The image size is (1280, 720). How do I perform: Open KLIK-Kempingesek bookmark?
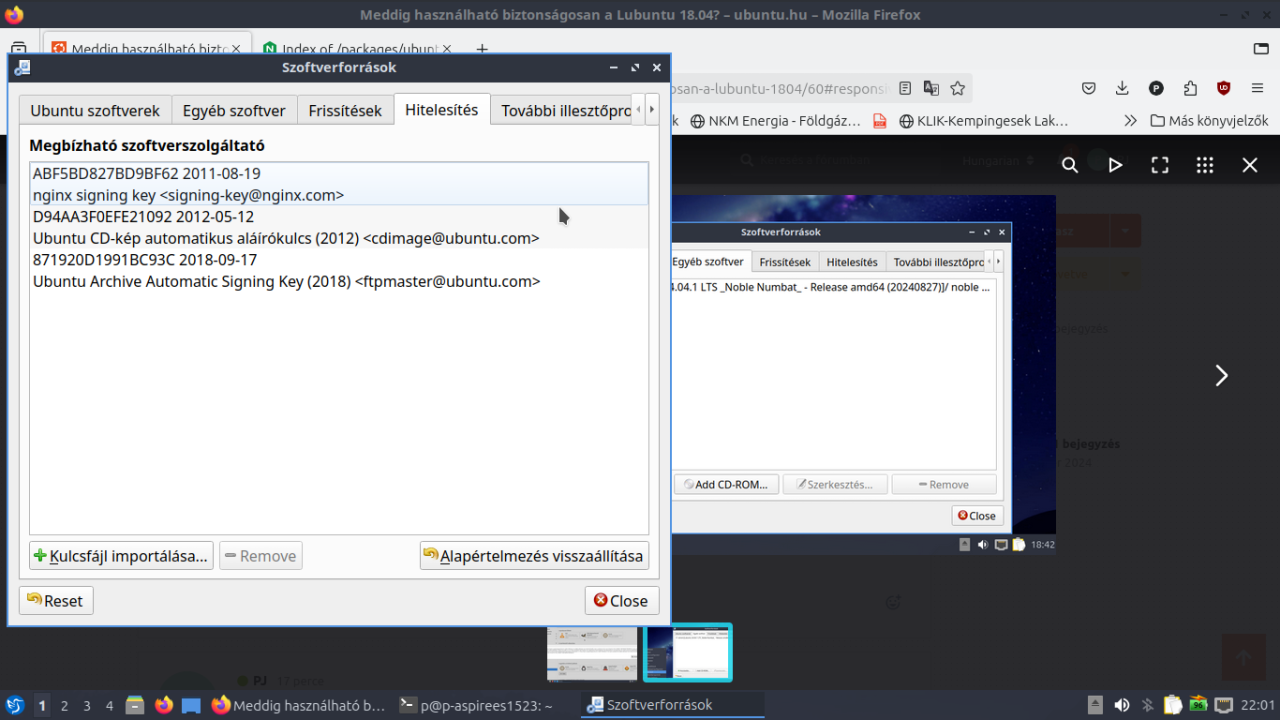[x=985, y=121]
